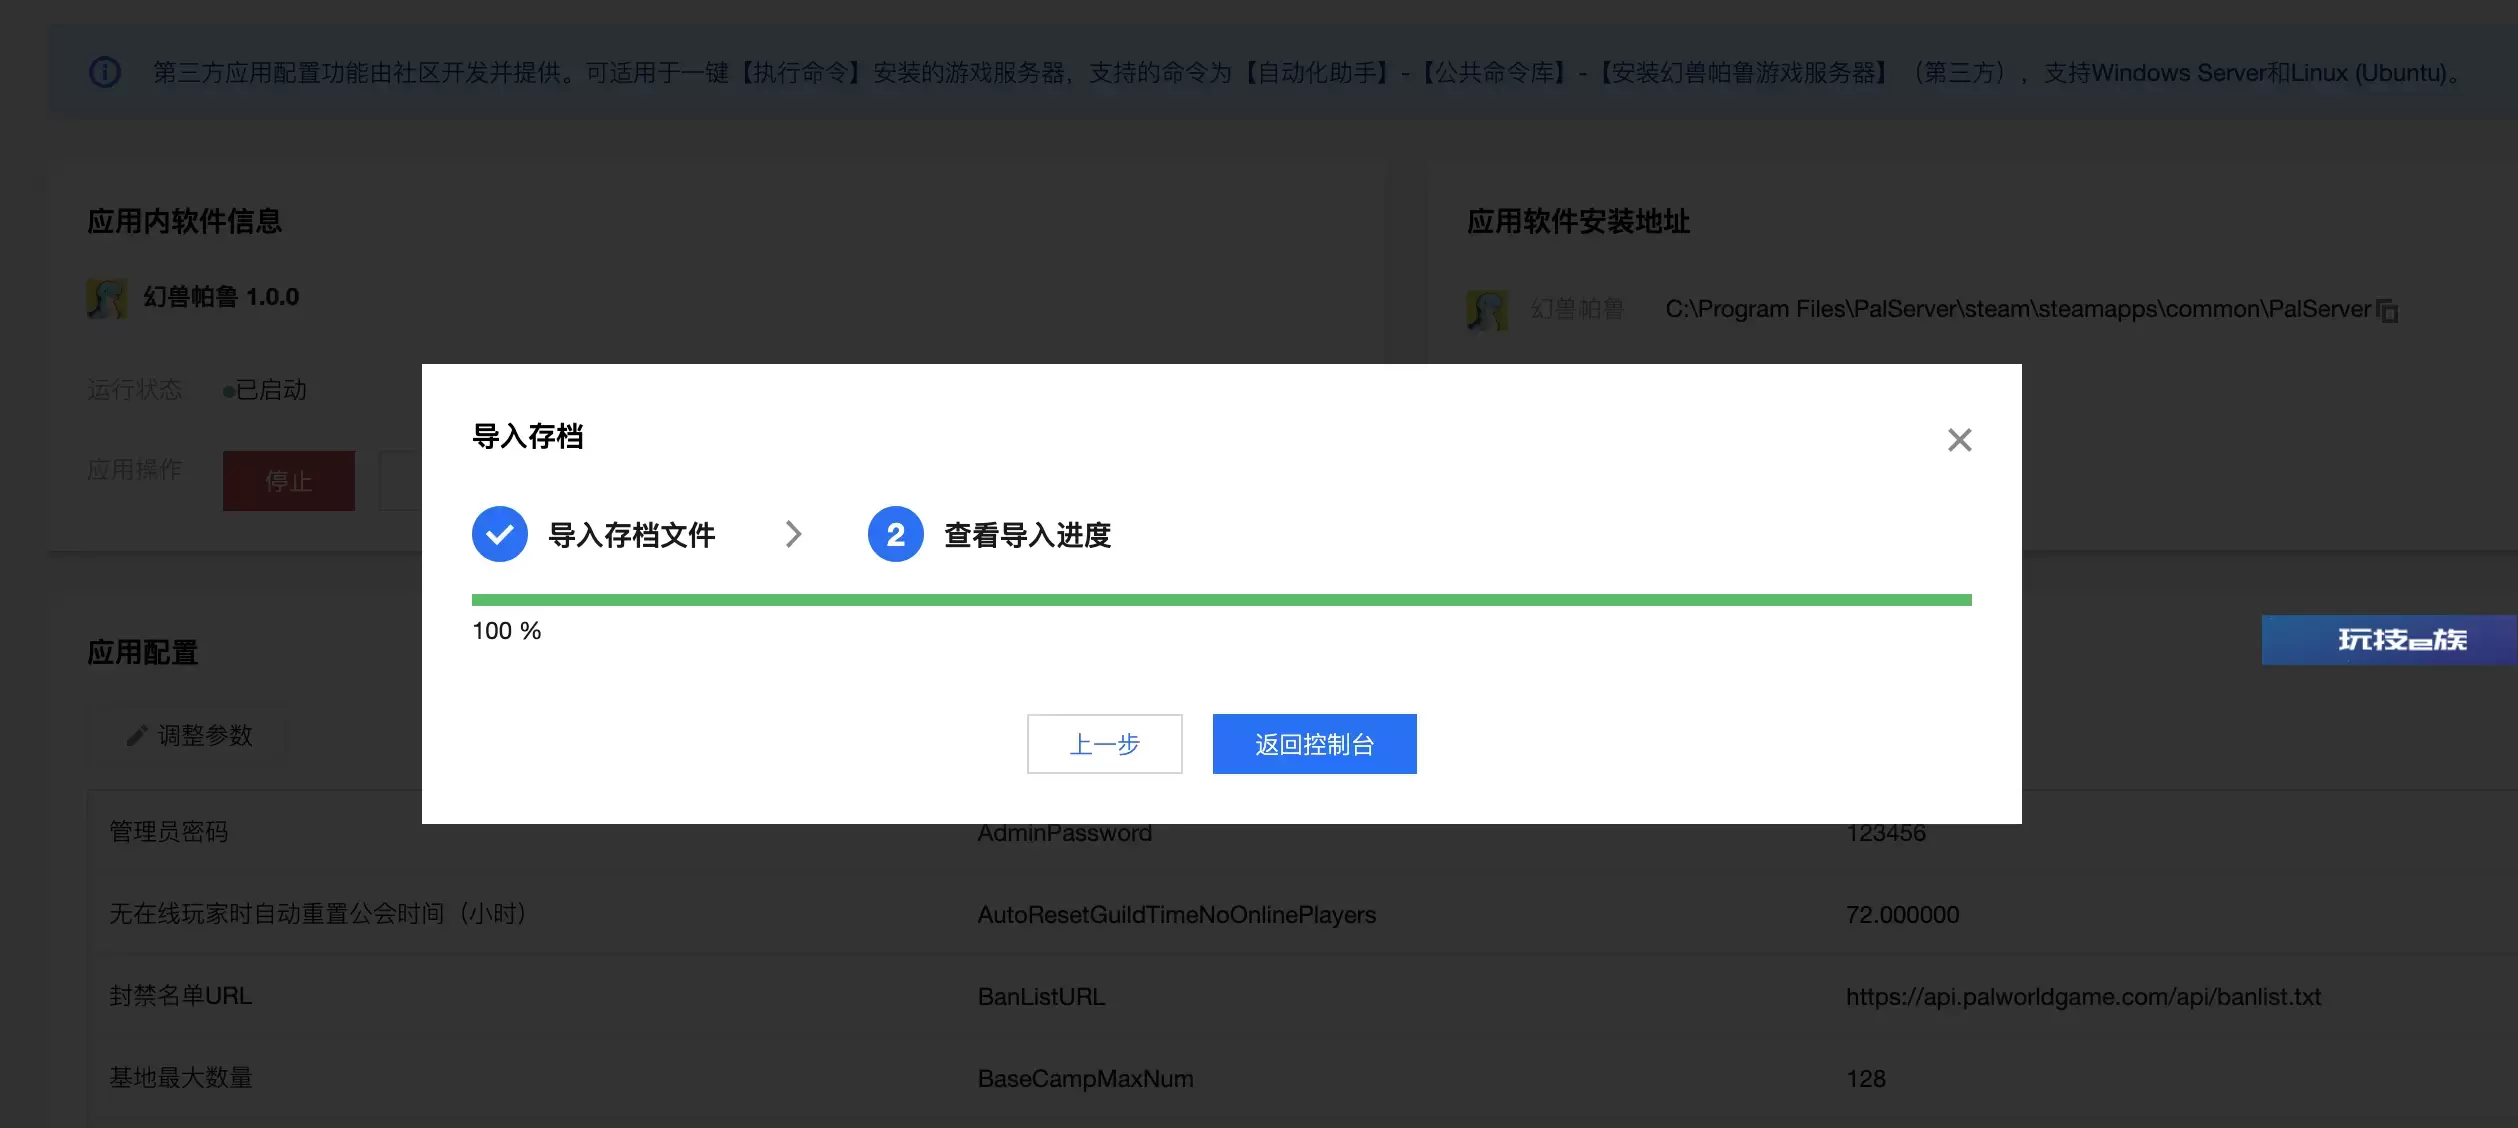Click the 应用内软件信息 heading
Image resolution: width=2518 pixels, height=1128 pixels.
[x=184, y=221]
